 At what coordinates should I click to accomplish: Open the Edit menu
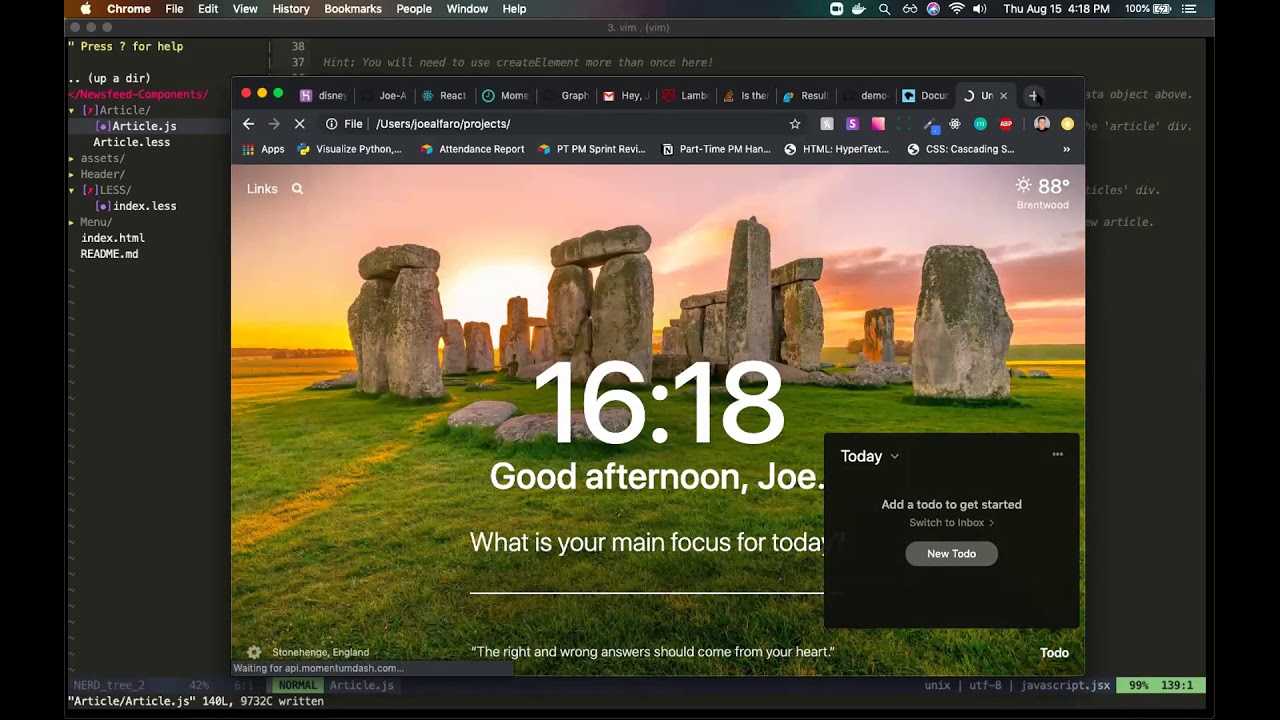pyautogui.click(x=208, y=9)
